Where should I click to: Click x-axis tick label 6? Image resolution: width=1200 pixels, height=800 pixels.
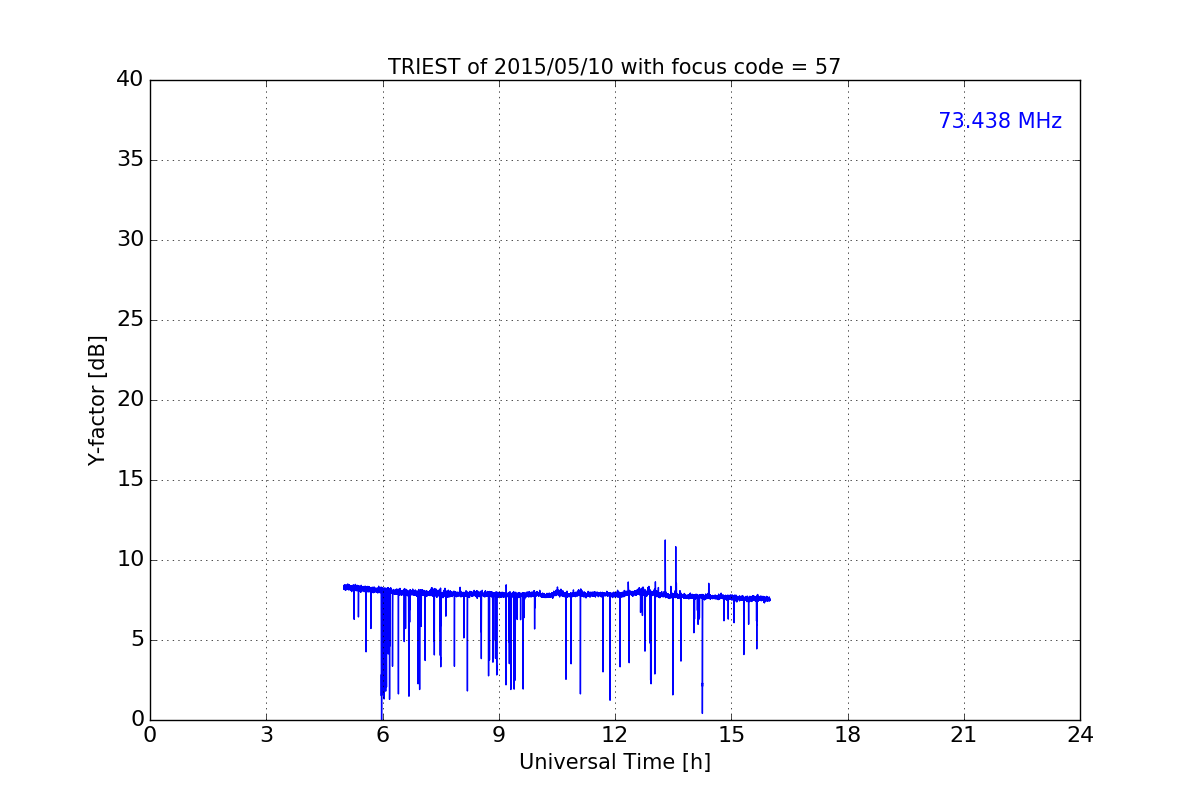click(382, 735)
